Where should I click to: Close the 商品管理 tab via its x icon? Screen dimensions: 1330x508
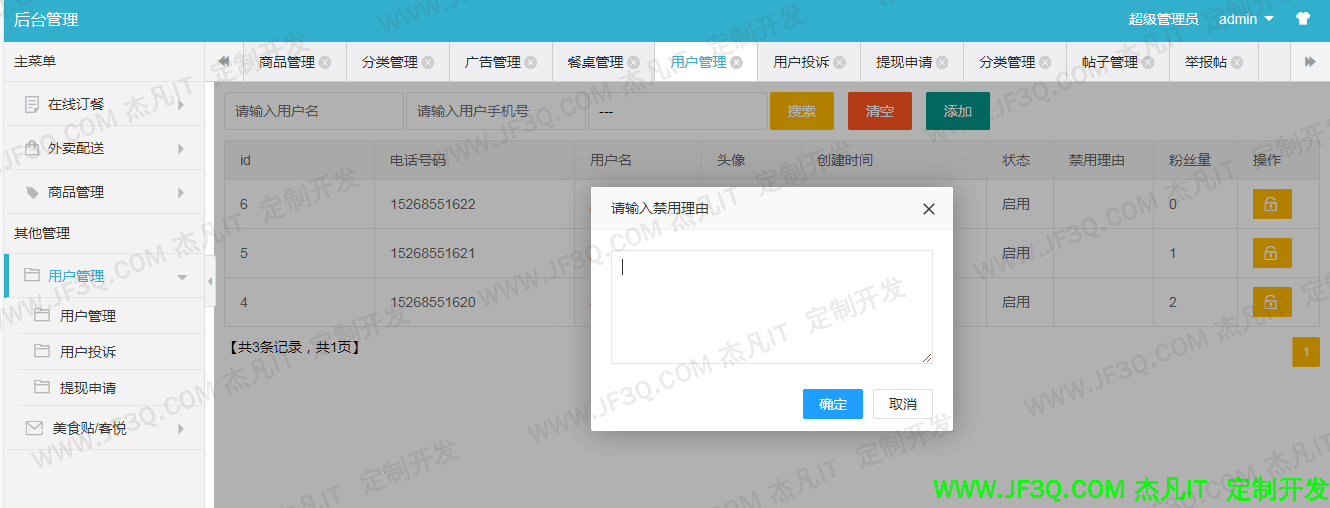(325, 62)
